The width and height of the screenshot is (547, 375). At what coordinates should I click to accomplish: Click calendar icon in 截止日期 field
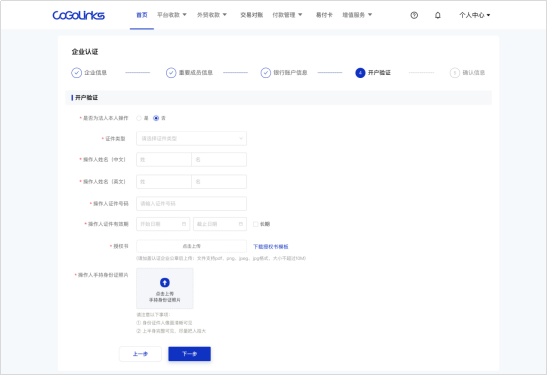click(x=241, y=224)
